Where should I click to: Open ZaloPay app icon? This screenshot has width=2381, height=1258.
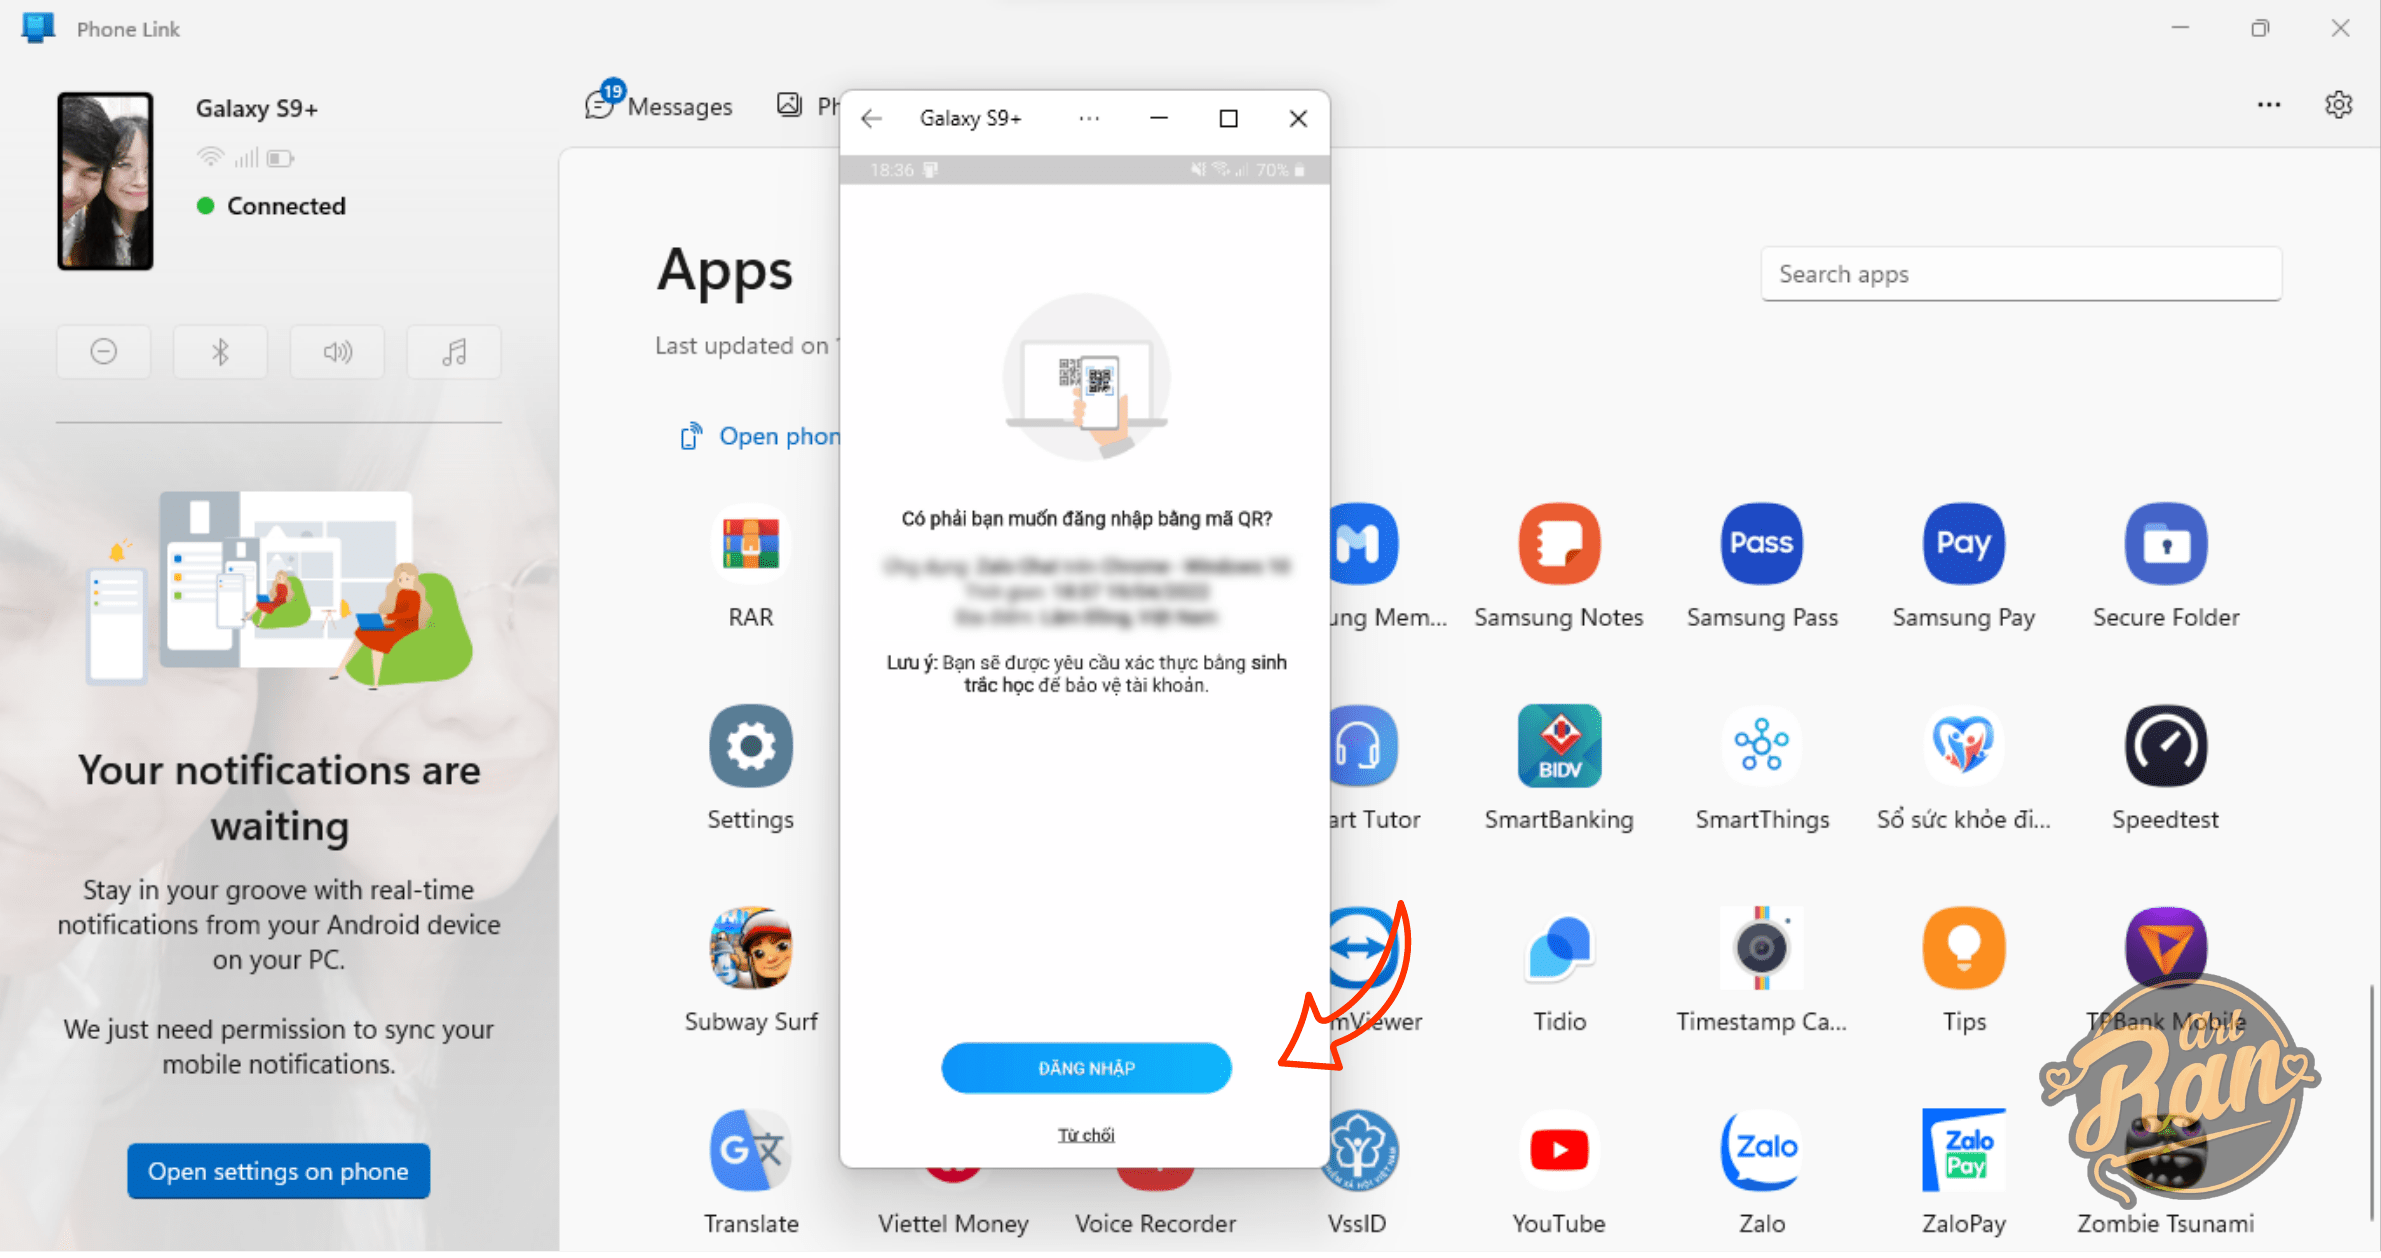click(x=1963, y=1150)
